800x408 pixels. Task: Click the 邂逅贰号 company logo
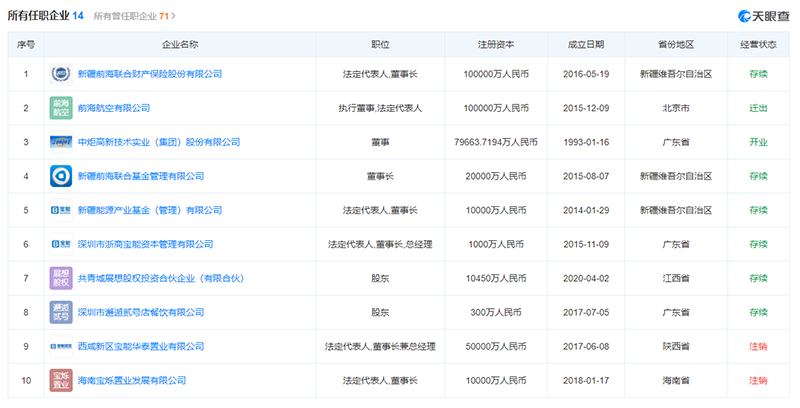pos(61,312)
